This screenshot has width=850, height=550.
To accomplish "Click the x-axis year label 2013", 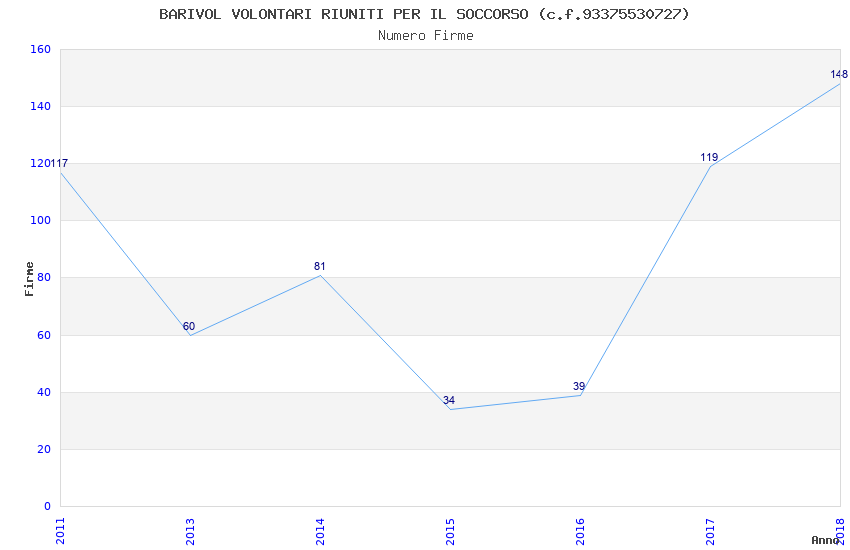I will click(190, 531).
